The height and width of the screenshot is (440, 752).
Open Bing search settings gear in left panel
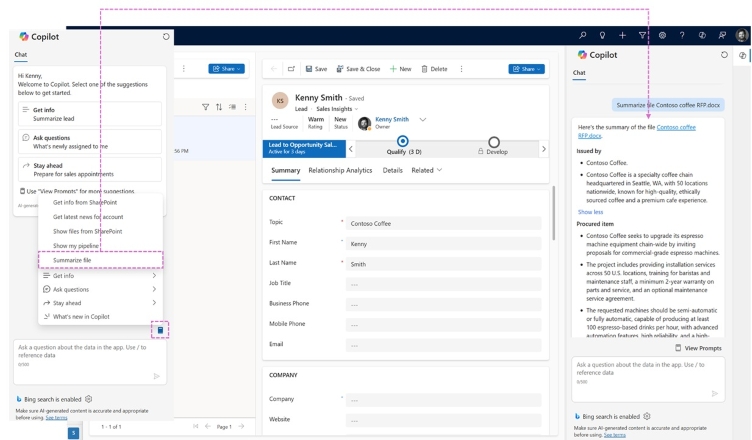click(88, 399)
